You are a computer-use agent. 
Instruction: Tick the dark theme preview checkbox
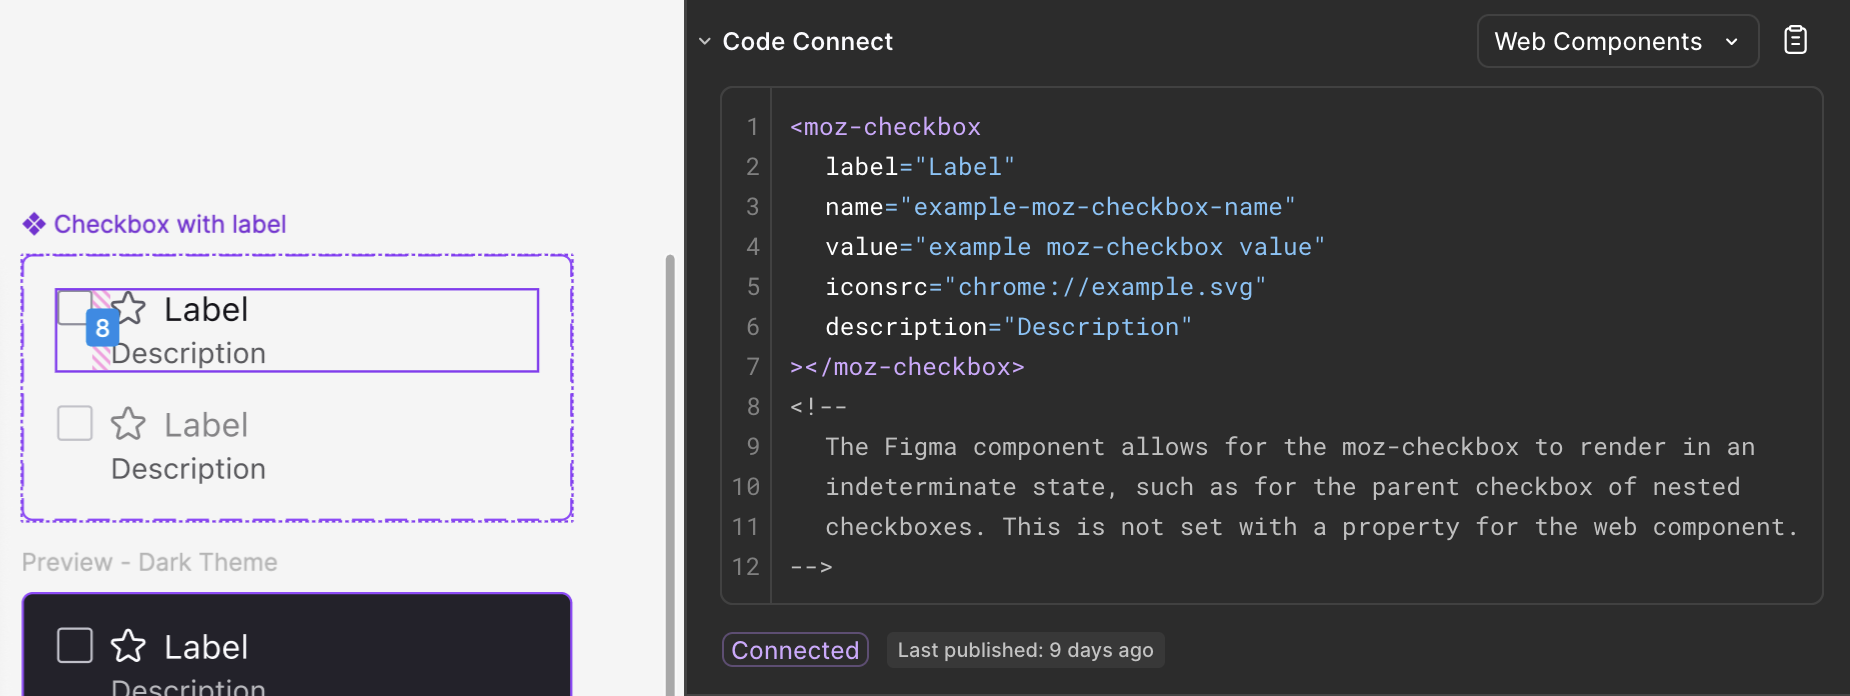[x=75, y=646]
